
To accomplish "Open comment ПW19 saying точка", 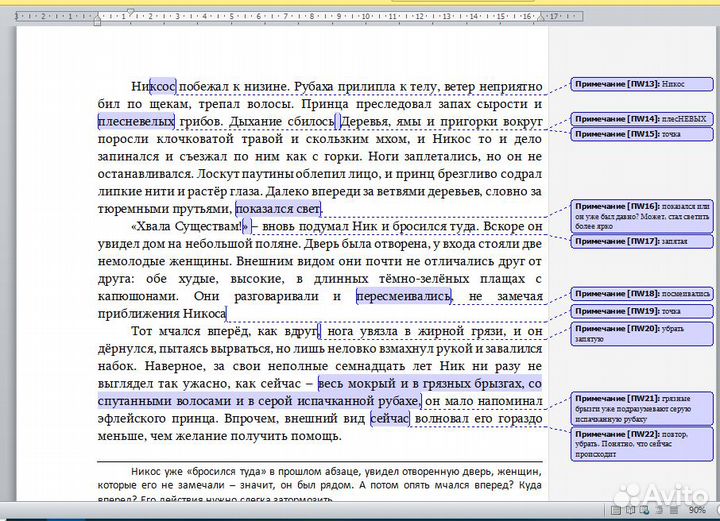I will (x=642, y=311).
